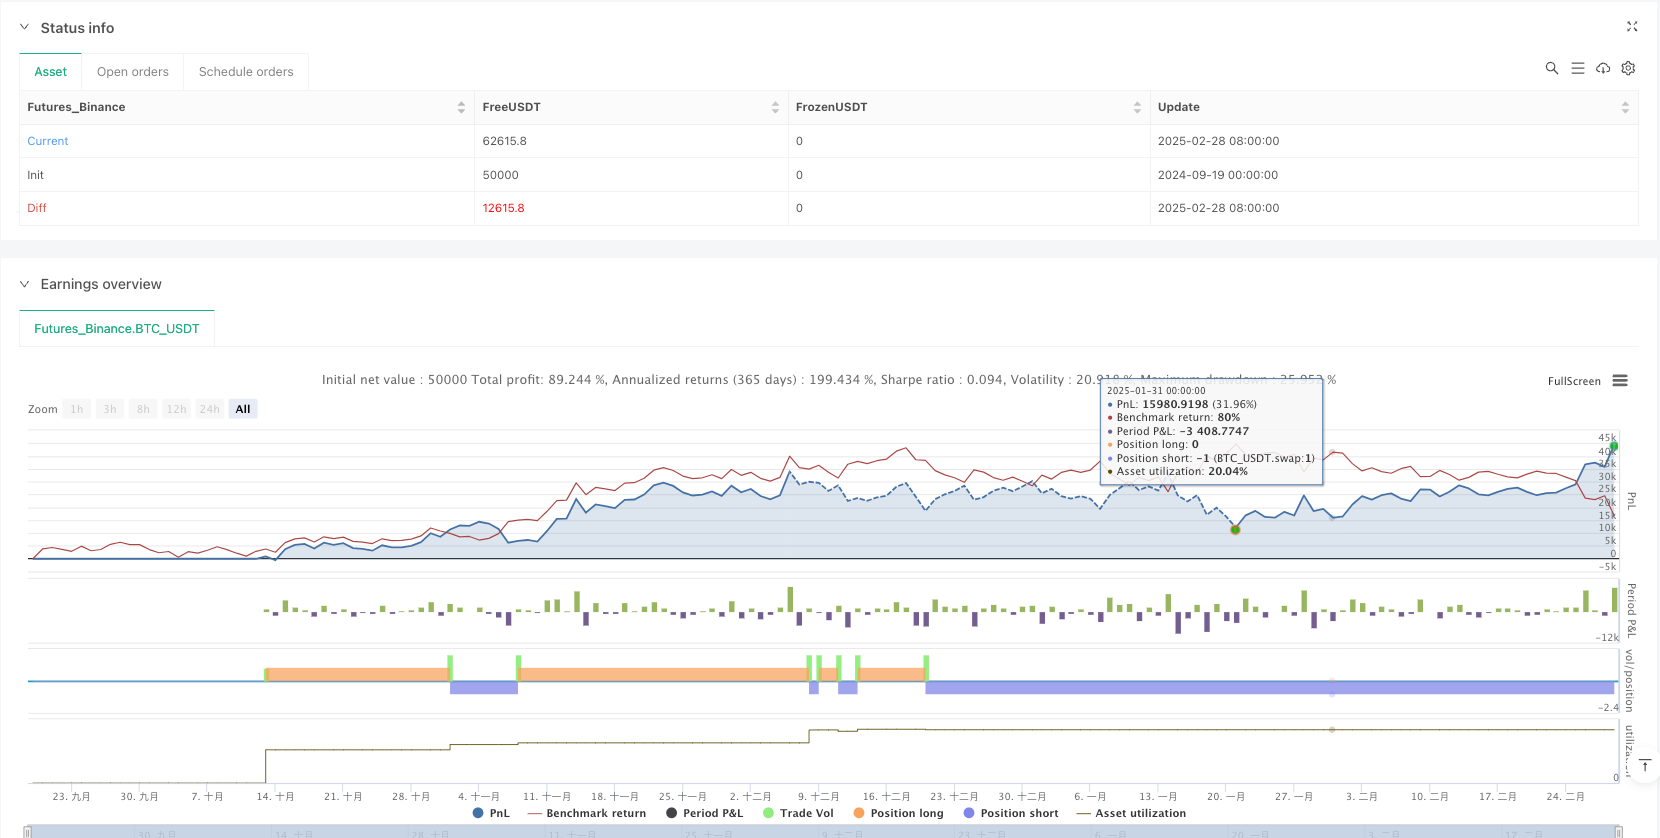The width and height of the screenshot is (1660, 838).
Task: Click the search icon in Status info
Action: tap(1551, 68)
